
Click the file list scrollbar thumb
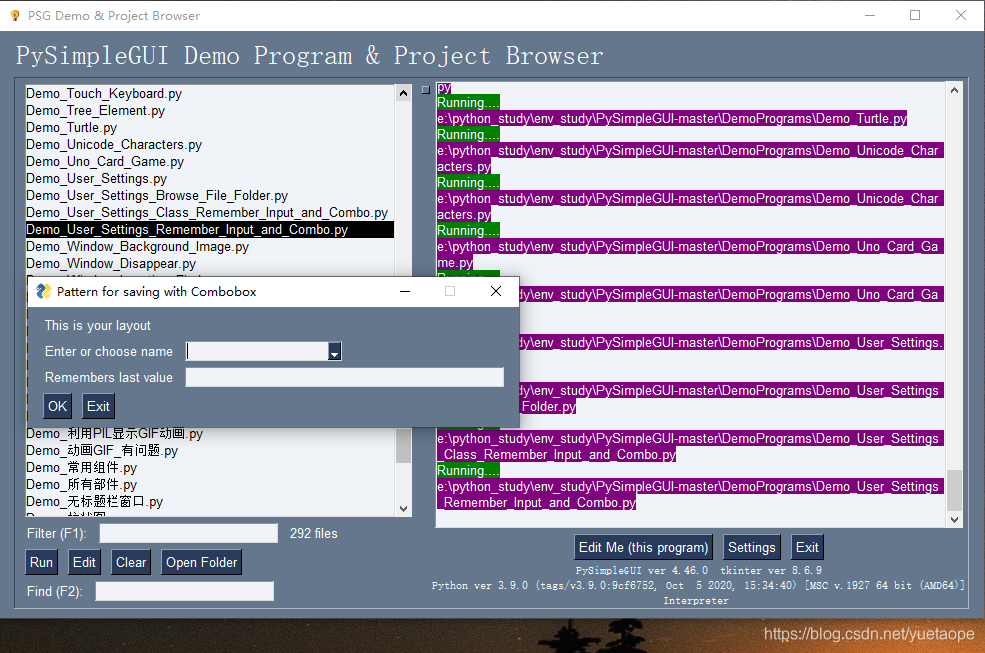(x=403, y=446)
